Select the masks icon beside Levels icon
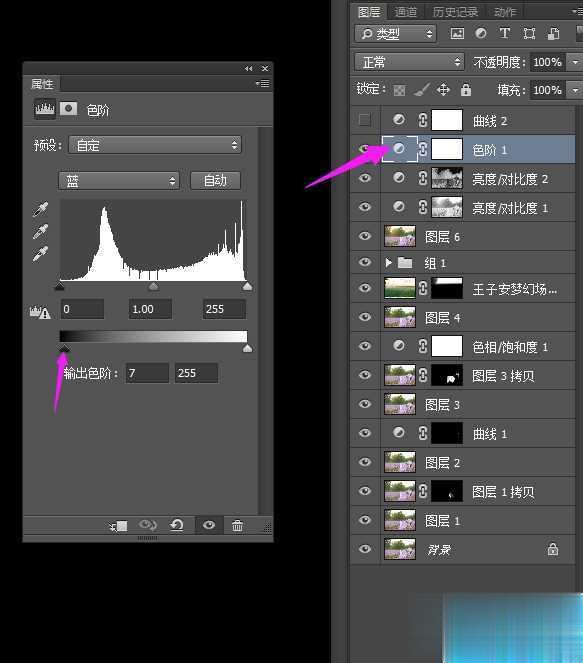The height and width of the screenshot is (663, 583). 68,109
